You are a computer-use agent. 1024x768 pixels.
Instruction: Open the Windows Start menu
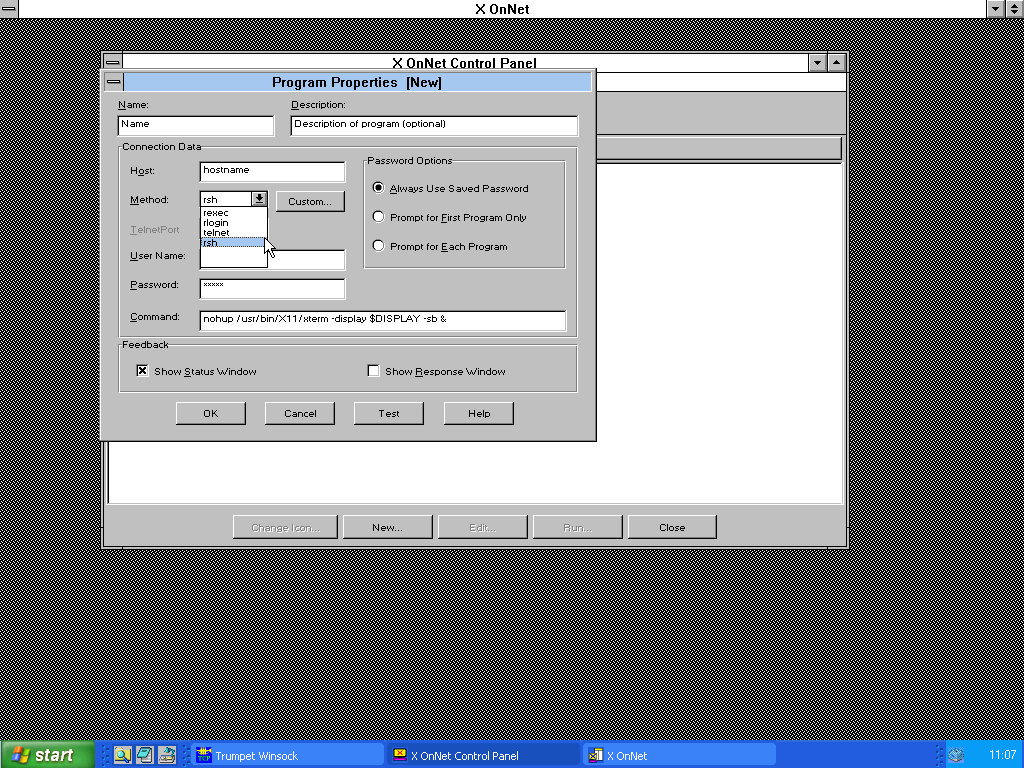tap(48, 755)
